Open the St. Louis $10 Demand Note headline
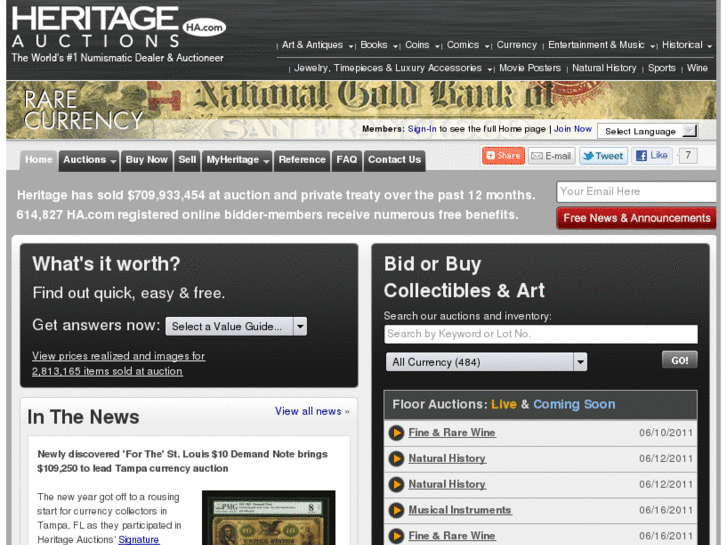Image resolution: width=727 pixels, height=545 pixels. tap(183, 461)
